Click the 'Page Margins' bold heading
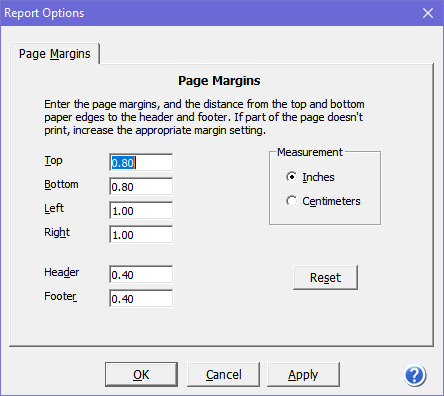 (x=219, y=81)
